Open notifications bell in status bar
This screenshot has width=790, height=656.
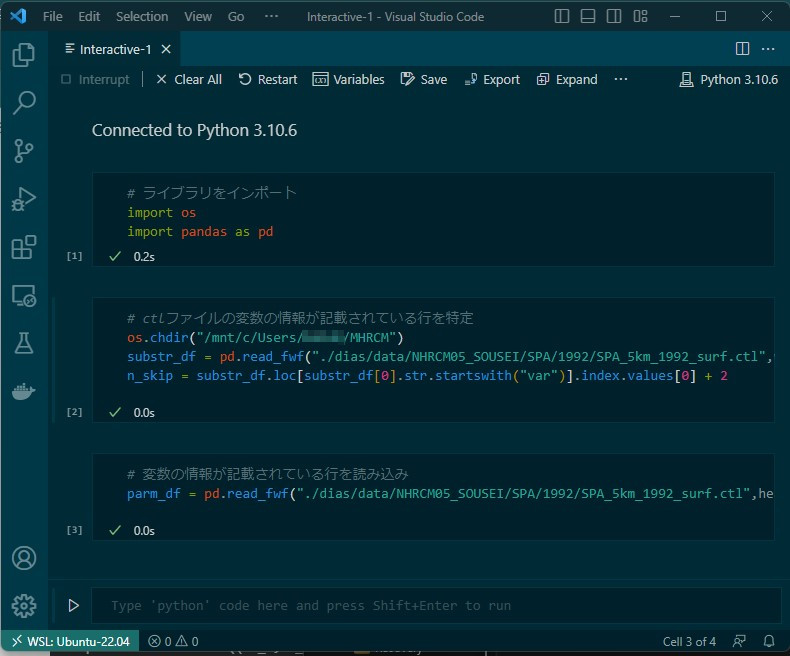(769, 641)
